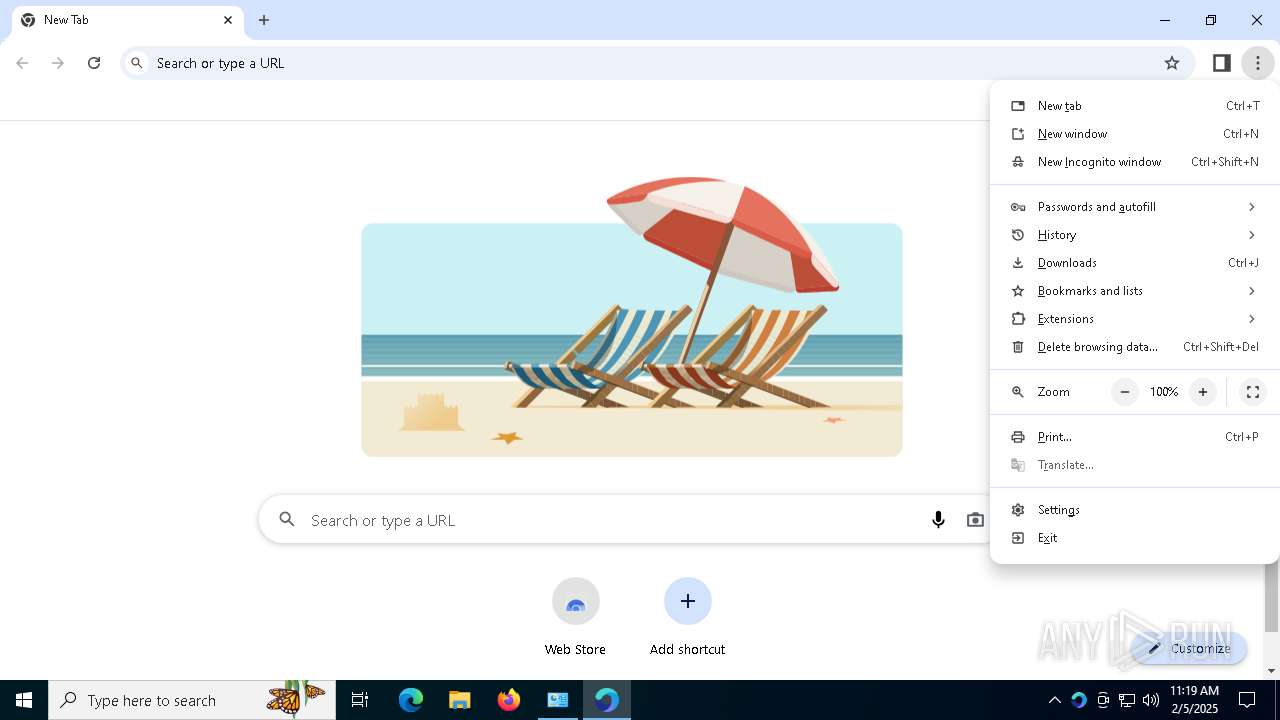The image size is (1280, 720).
Task: Click the Bookmarks star icon in menu
Action: [x=1018, y=291]
